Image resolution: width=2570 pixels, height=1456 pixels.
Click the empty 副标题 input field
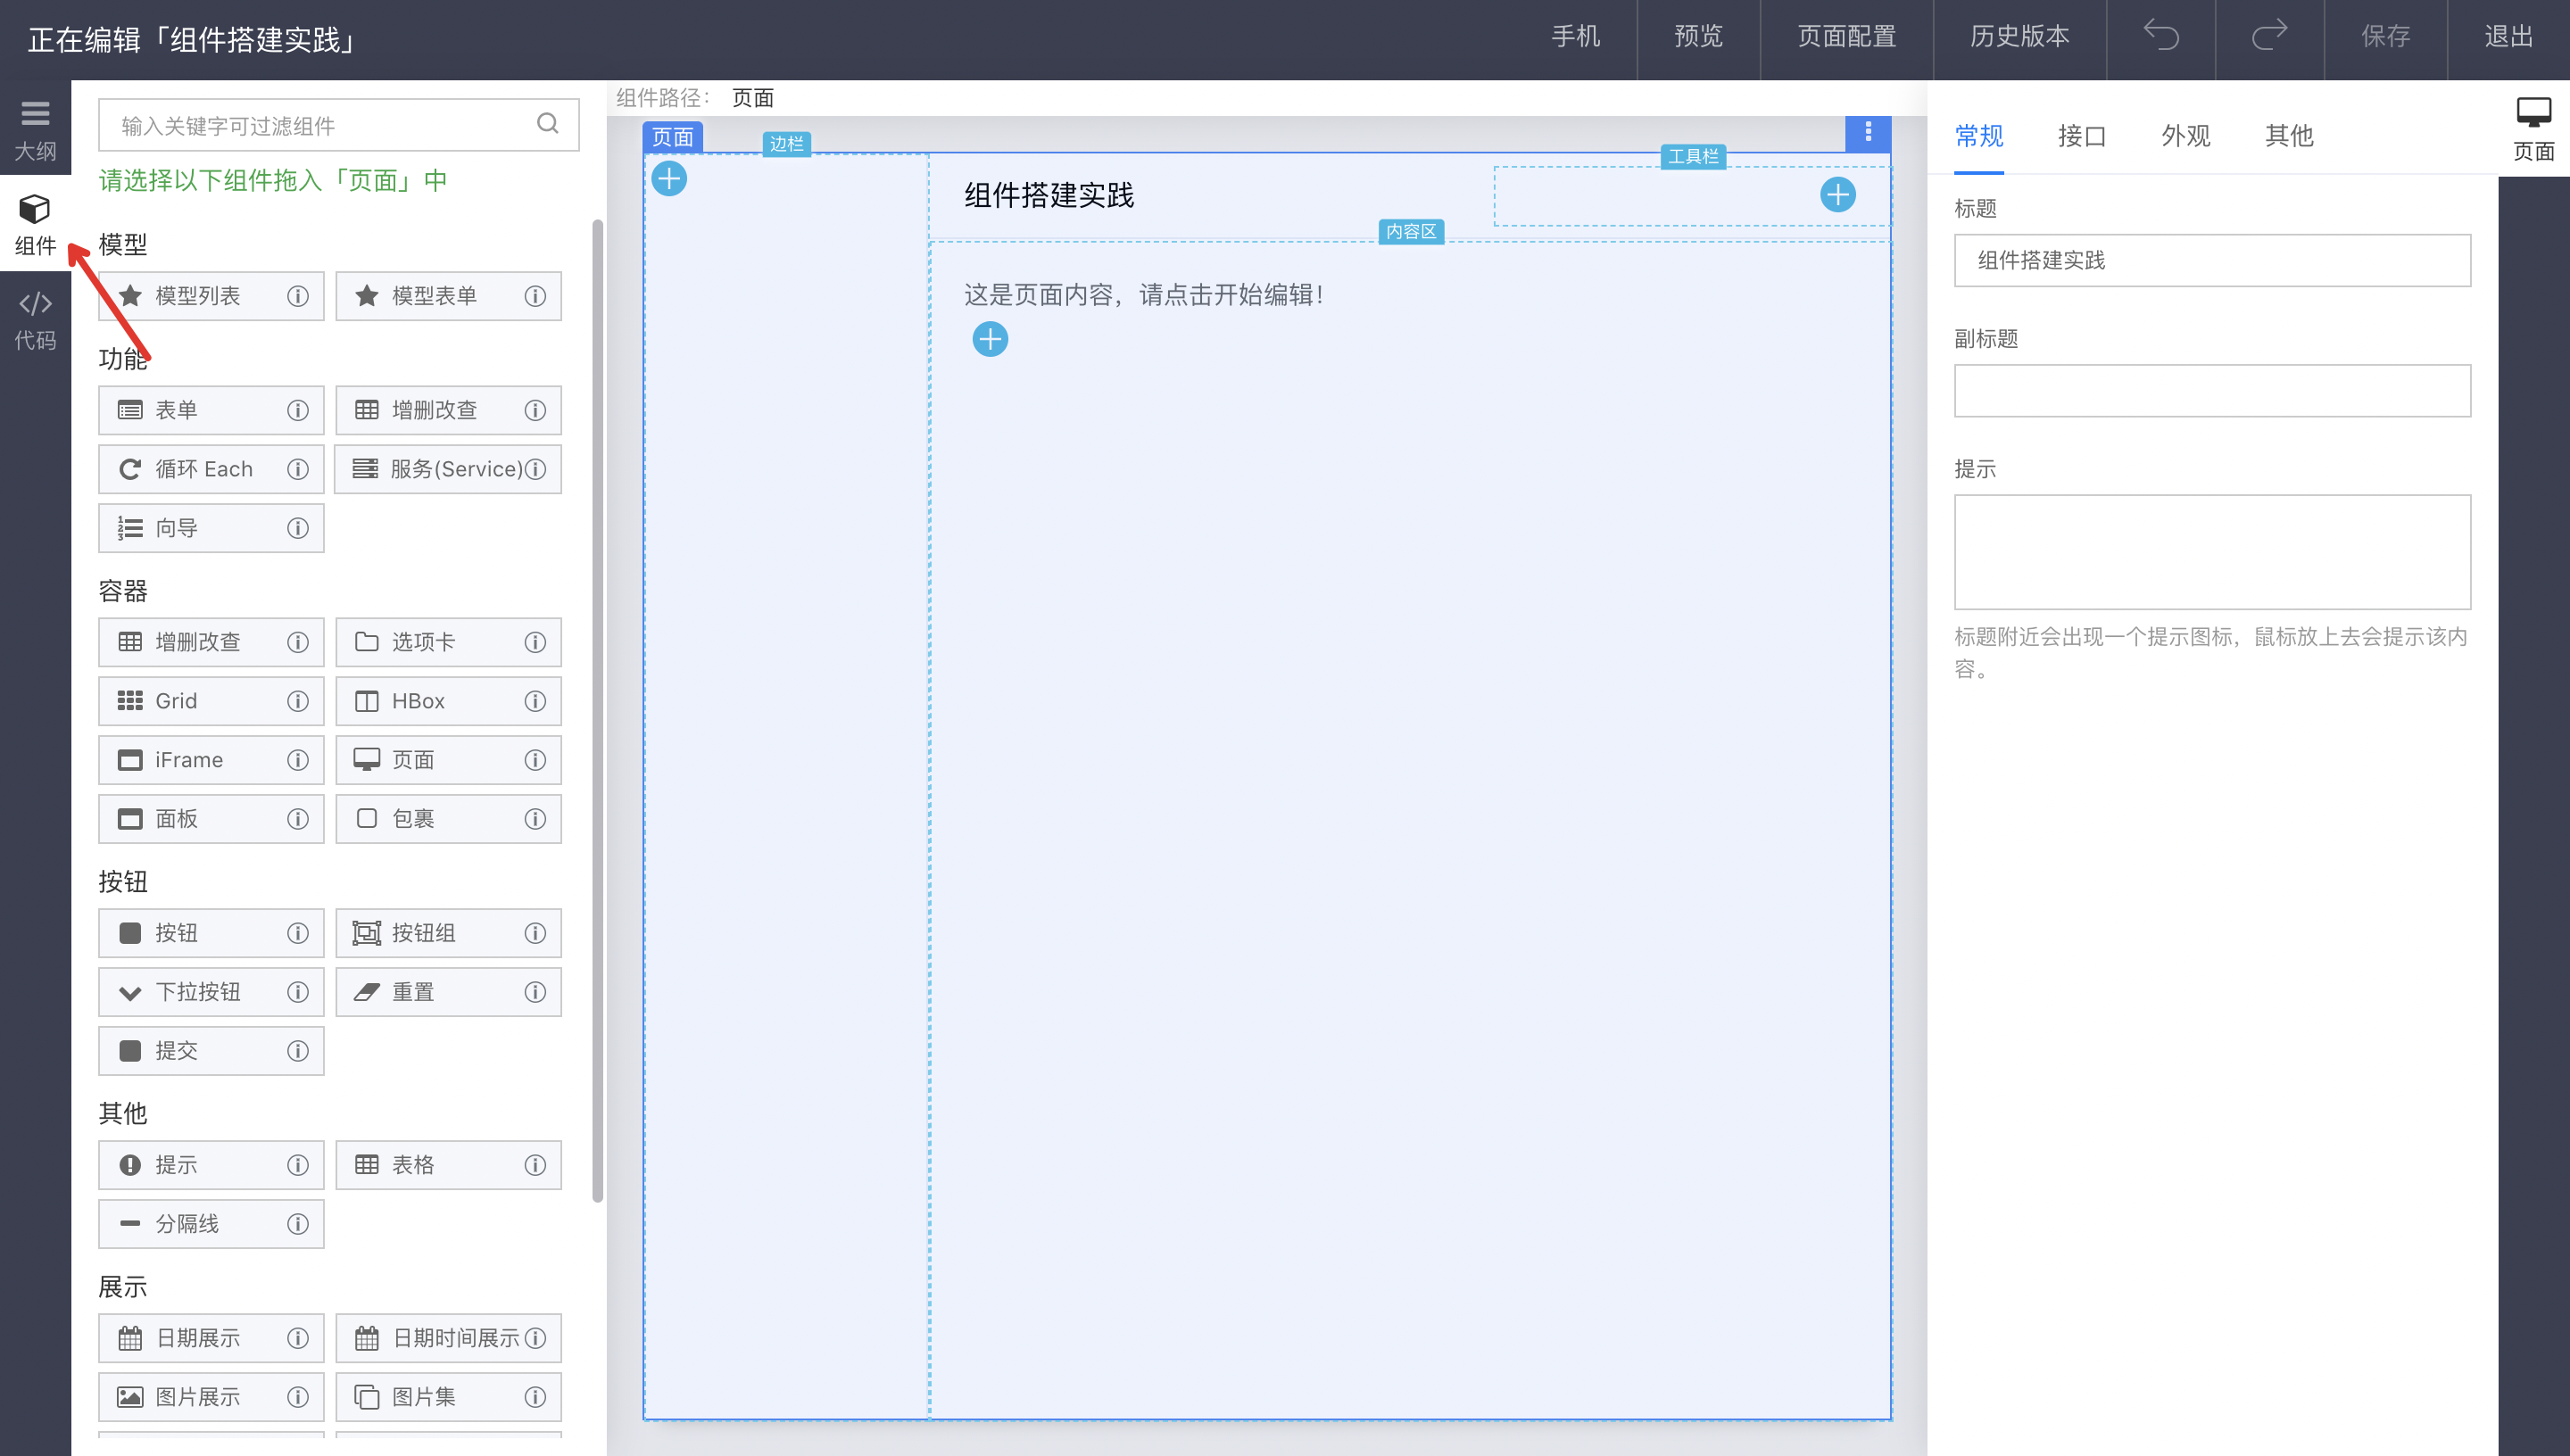click(x=2212, y=391)
